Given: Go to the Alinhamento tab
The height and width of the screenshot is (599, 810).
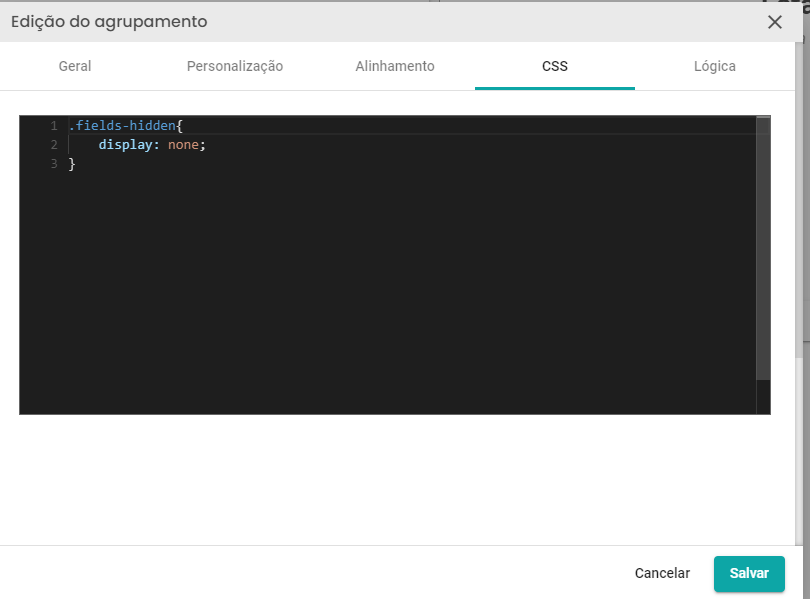Looking at the screenshot, I should click(395, 66).
